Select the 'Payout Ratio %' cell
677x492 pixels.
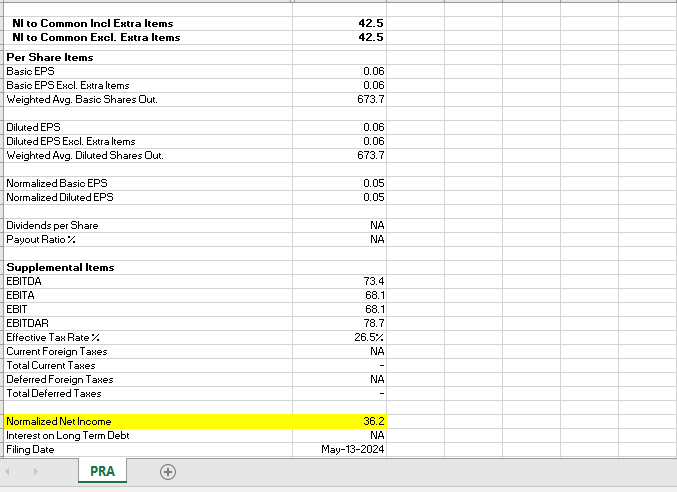[x=148, y=240]
